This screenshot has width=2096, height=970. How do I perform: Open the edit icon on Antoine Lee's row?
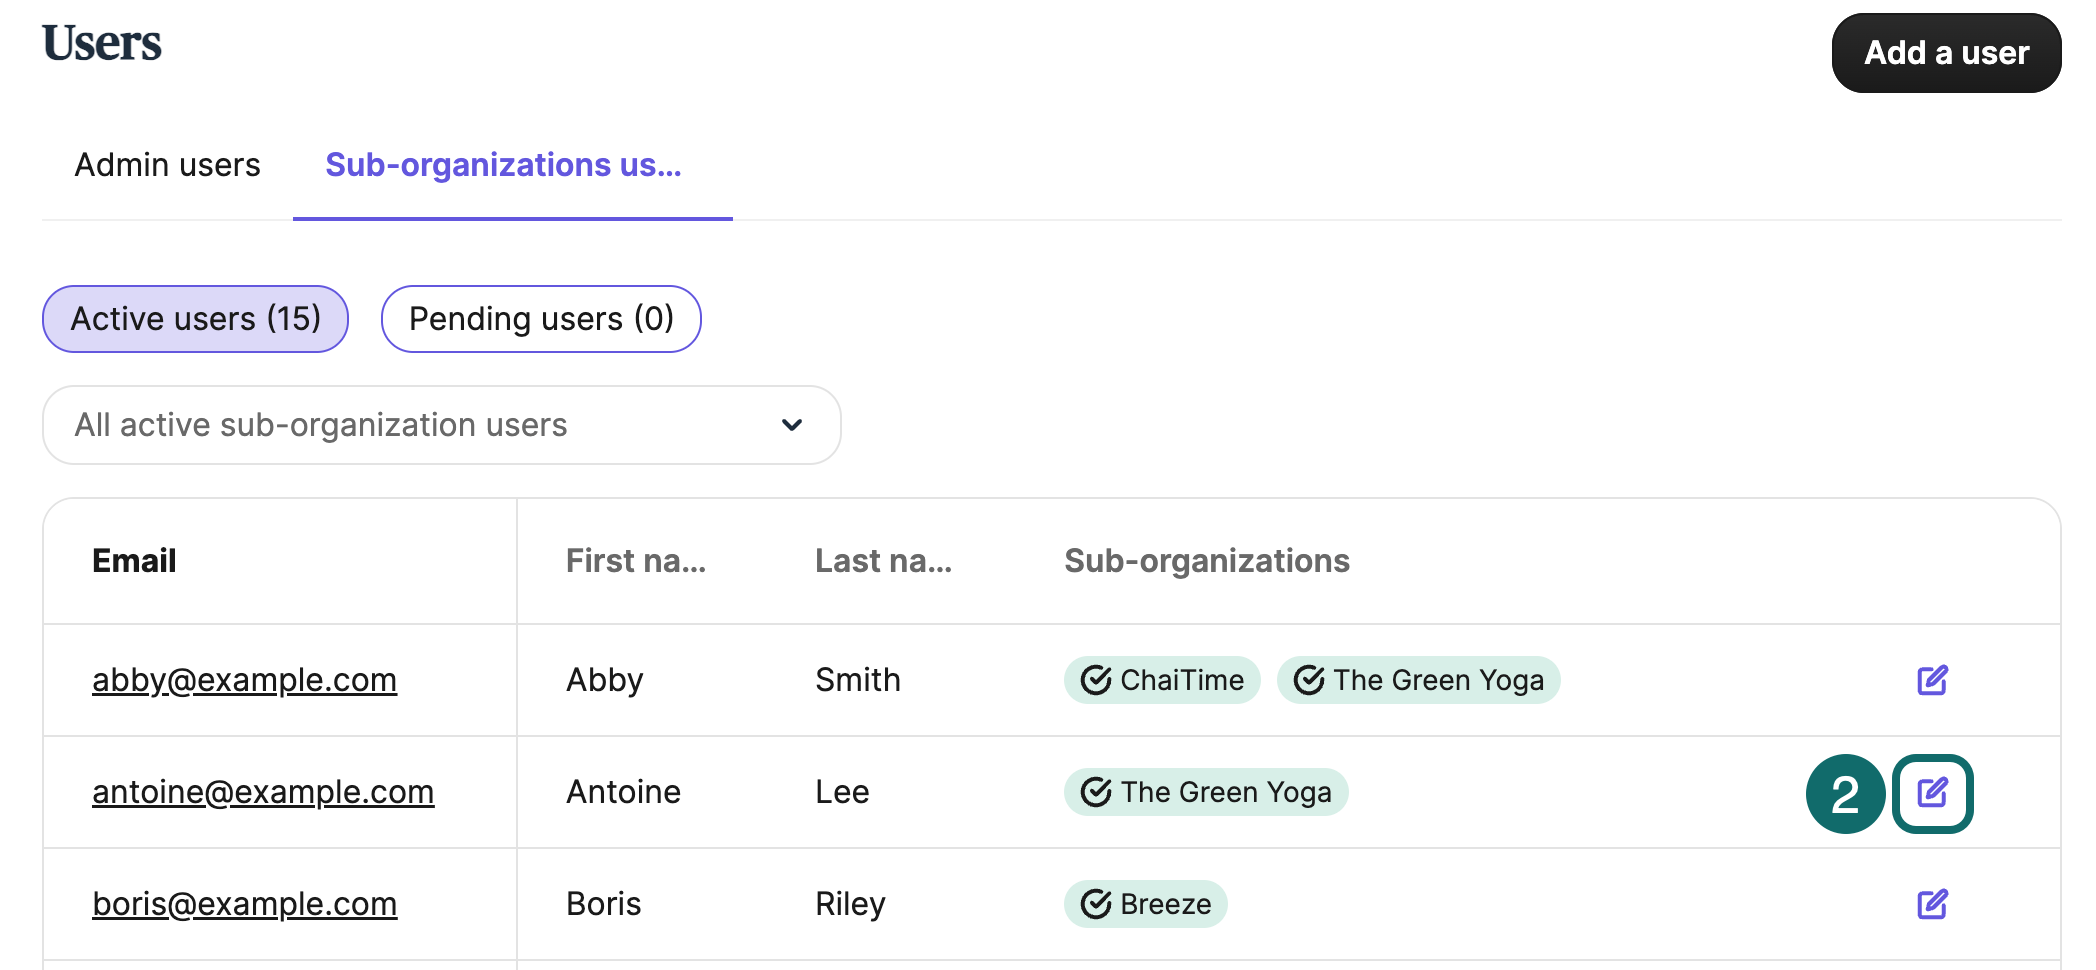click(x=1934, y=792)
